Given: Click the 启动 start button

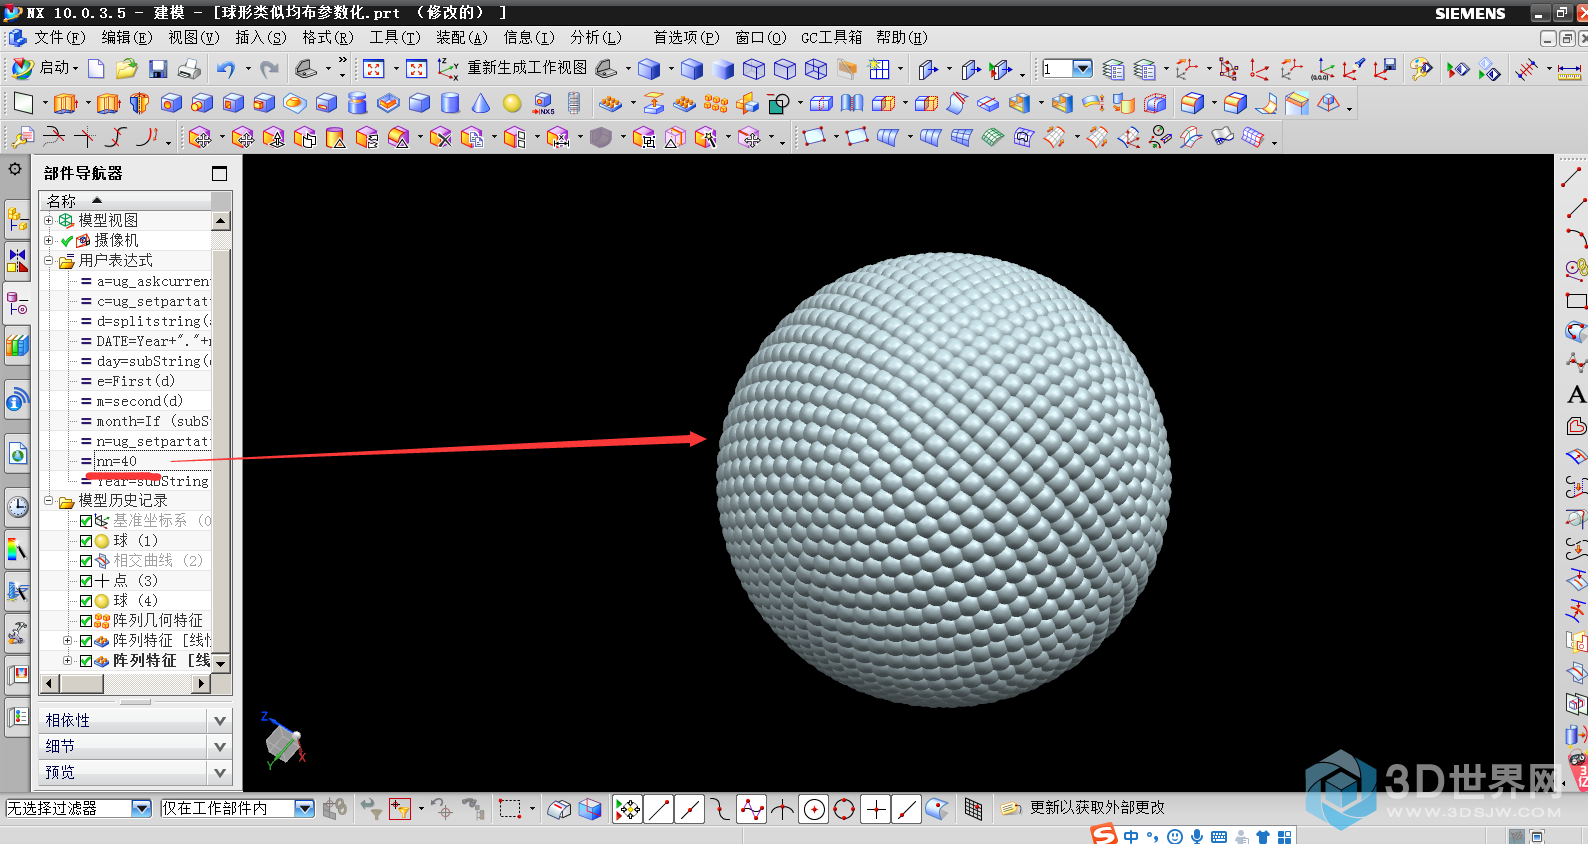Looking at the screenshot, I should (x=44, y=68).
